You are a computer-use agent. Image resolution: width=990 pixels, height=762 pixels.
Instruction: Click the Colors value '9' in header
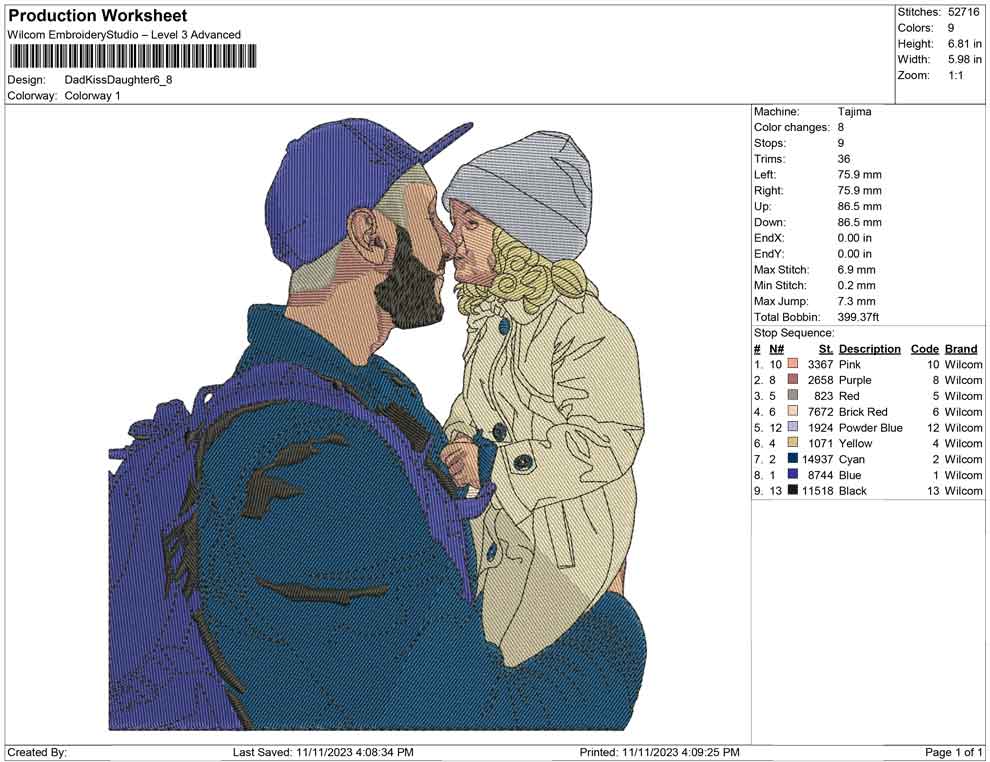point(951,28)
